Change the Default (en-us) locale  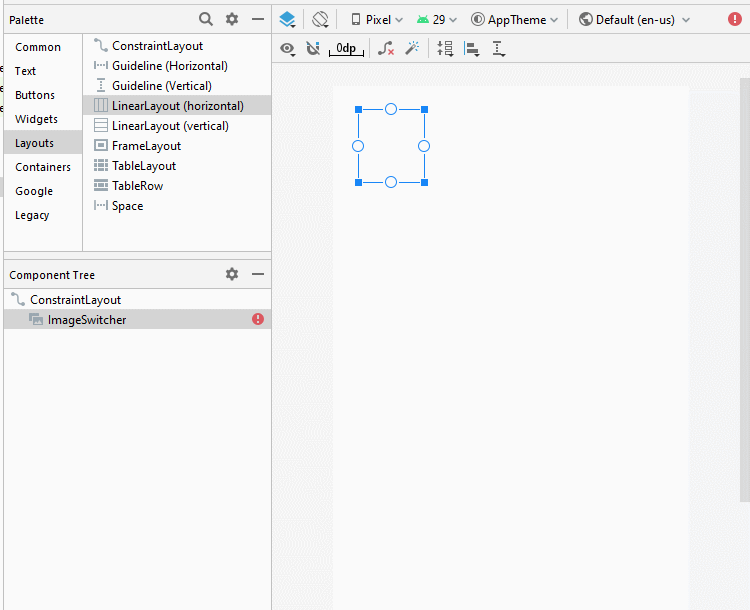click(634, 20)
